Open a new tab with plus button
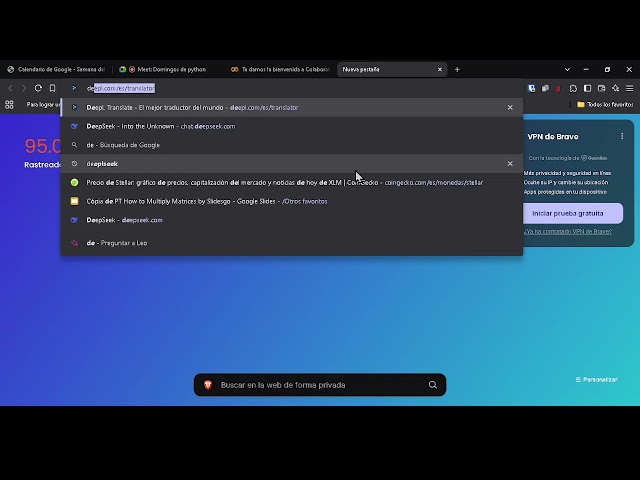This screenshot has width=640, height=480. [x=457, y=69]
